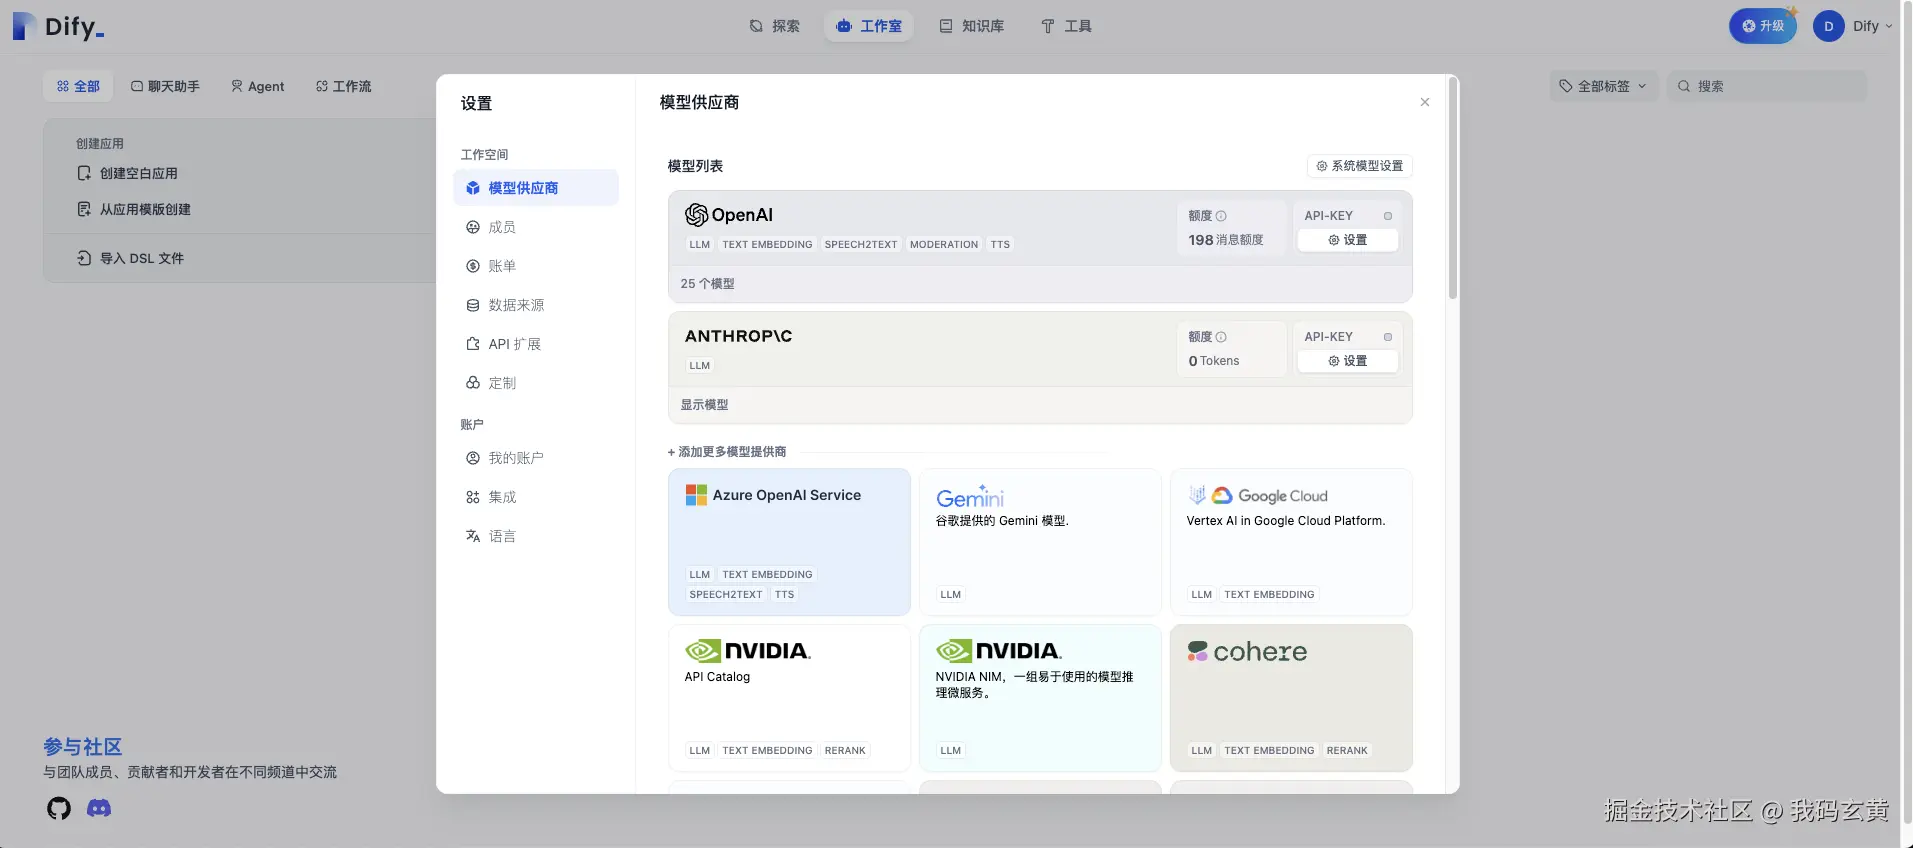Screen dimensions: 1913x848
Task: Select the Google Cloud Vertex AI card
Action: (x=1291, y=542)
